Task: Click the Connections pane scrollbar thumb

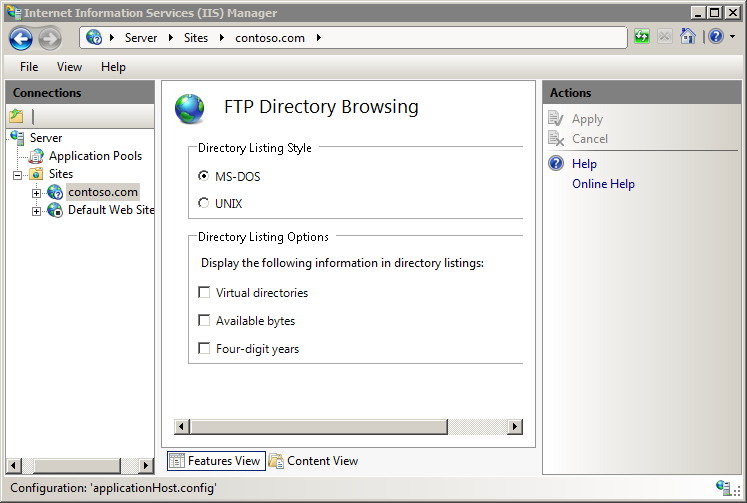Action: tap(77, 465)
